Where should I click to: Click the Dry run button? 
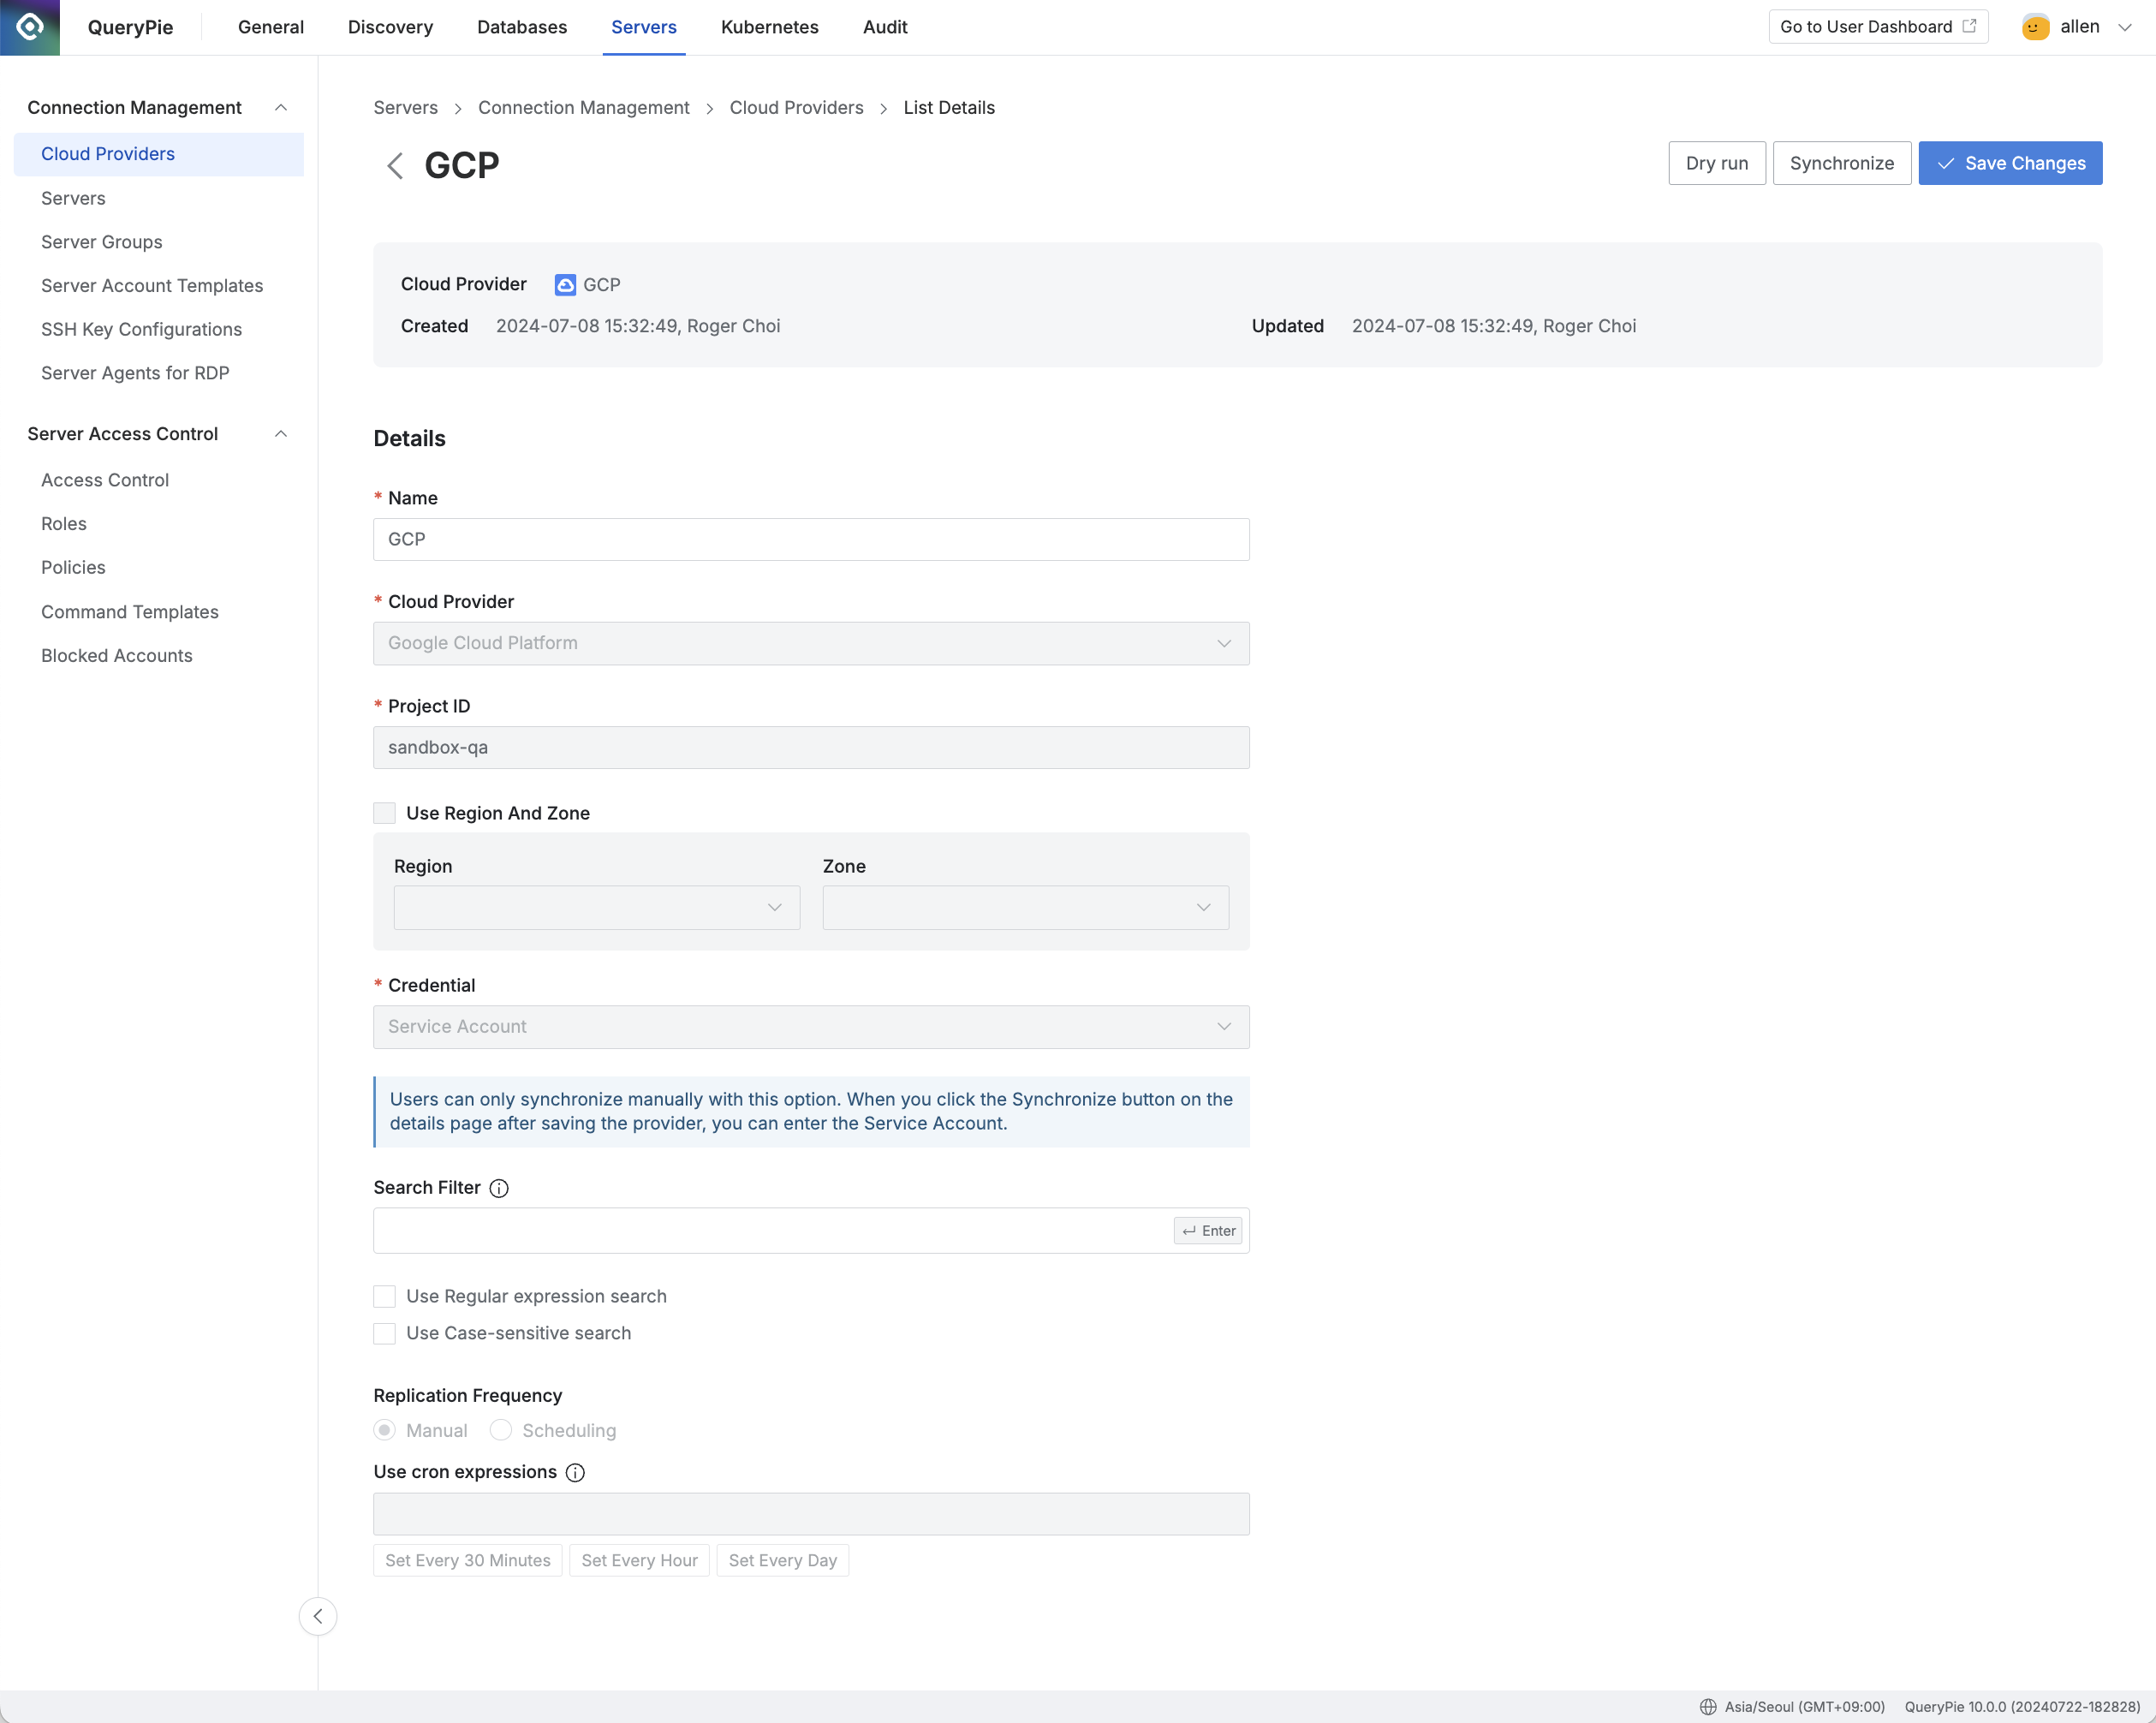pyautogui.click(x=1717, y=163)
